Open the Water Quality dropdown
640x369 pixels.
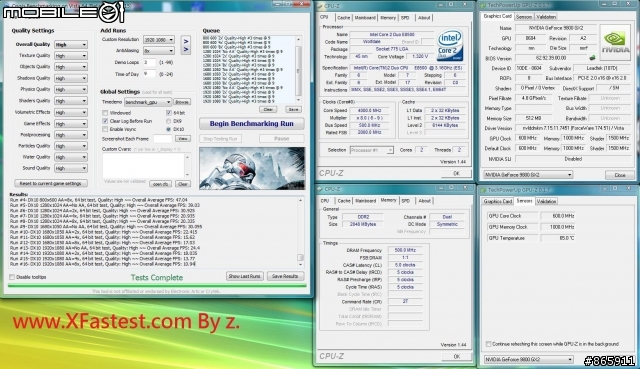tap(71, 157)
